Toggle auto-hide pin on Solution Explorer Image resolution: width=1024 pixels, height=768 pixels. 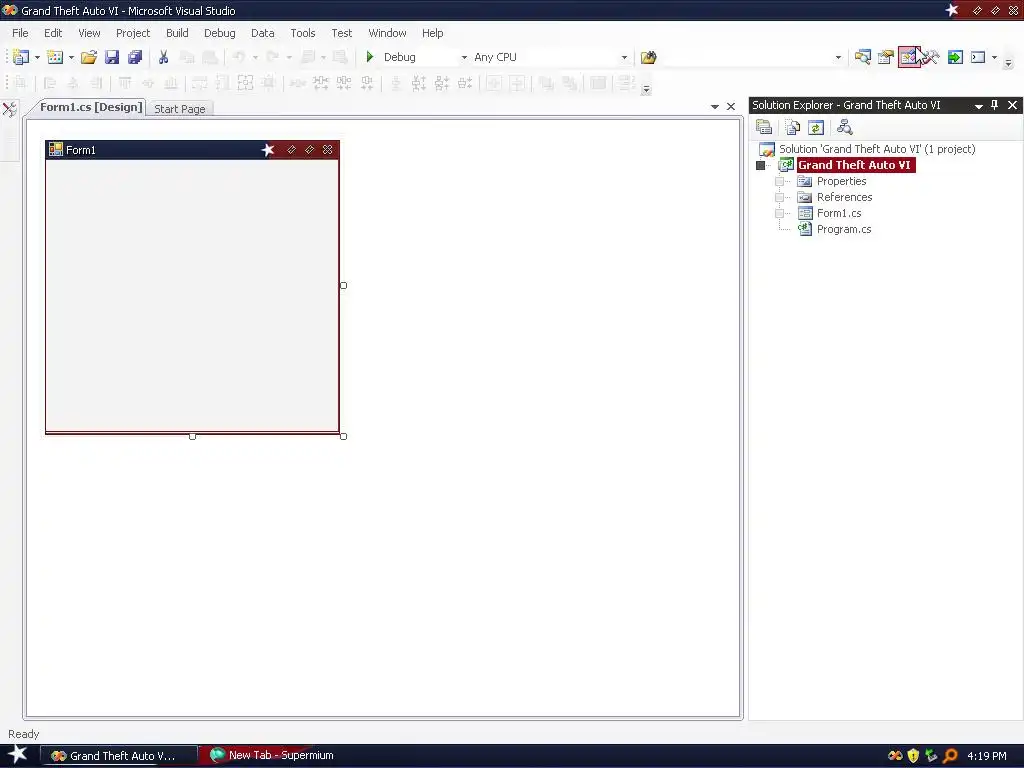995,105
